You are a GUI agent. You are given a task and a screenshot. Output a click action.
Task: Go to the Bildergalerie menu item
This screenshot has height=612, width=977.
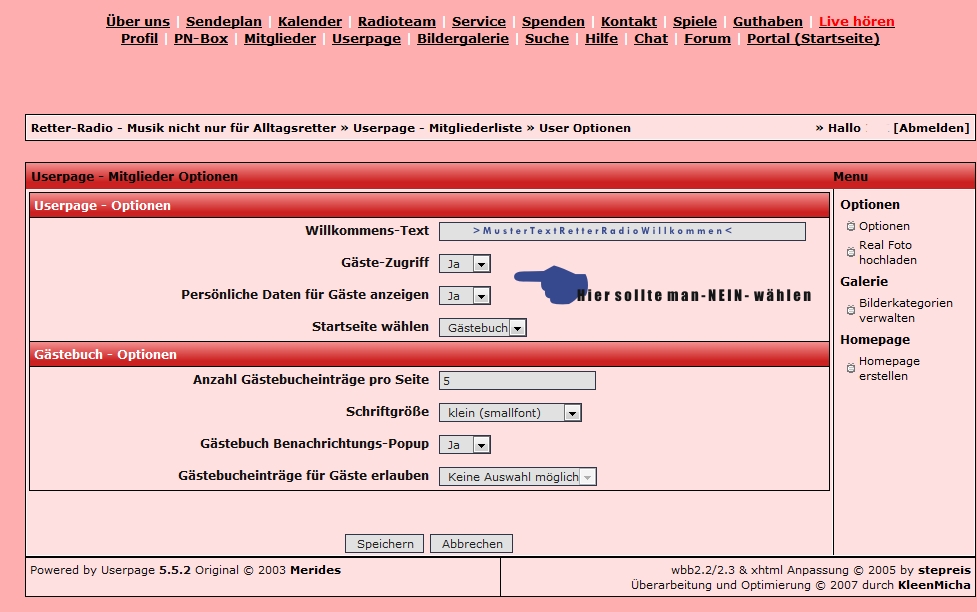(x=462, y=39)
